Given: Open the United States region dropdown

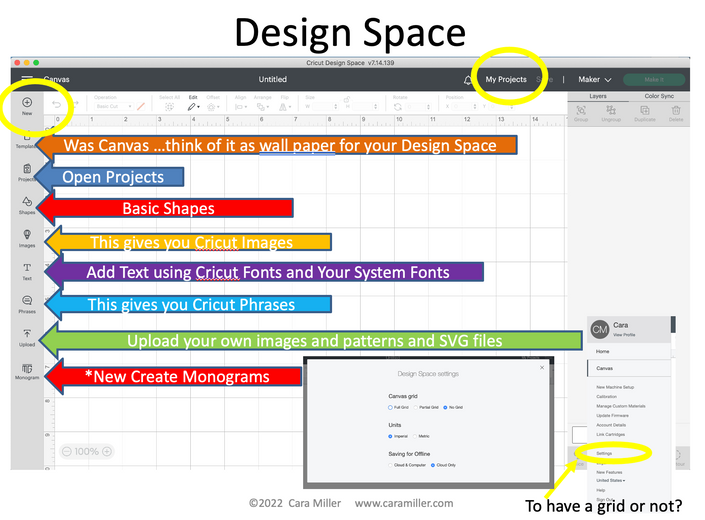Looking at the screenshot, I should pyautogui.click(x=611, y=480).
